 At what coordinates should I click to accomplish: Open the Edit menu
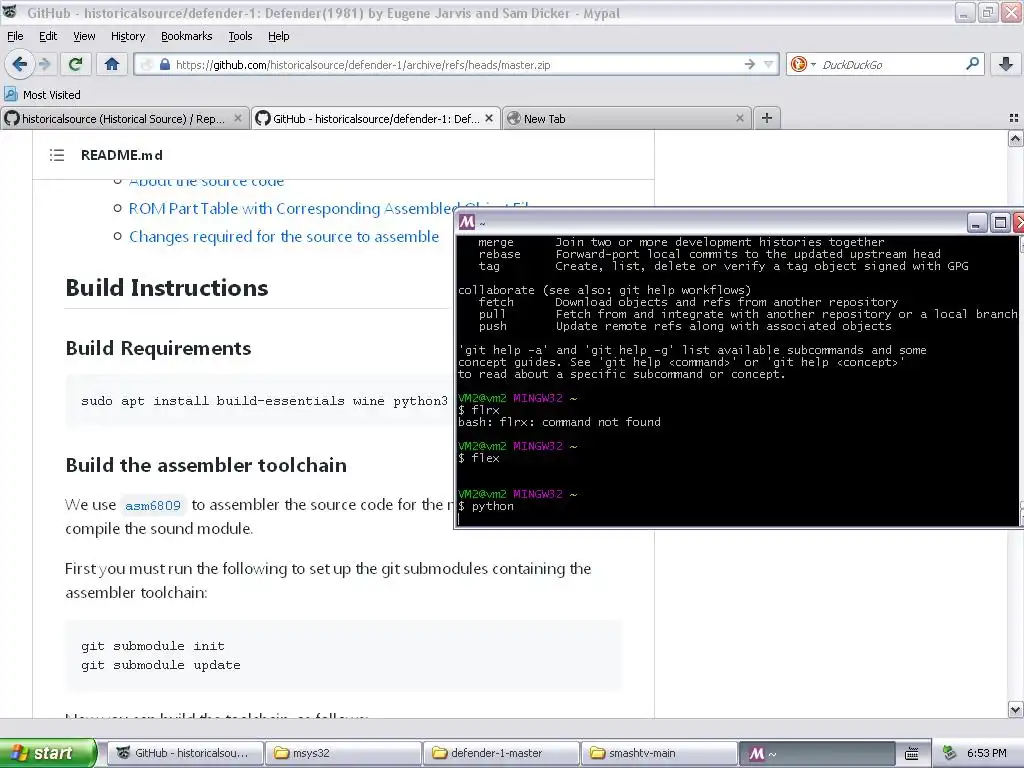click(x=48, y=36)
